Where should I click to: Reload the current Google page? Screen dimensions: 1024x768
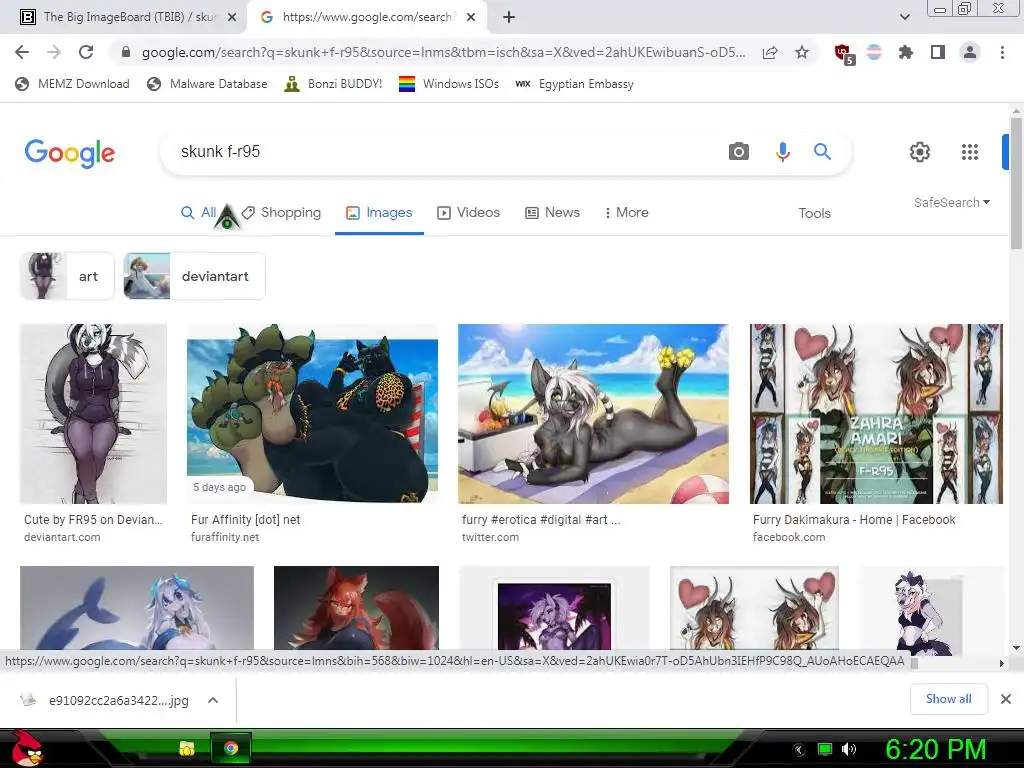tap(86, 52)
